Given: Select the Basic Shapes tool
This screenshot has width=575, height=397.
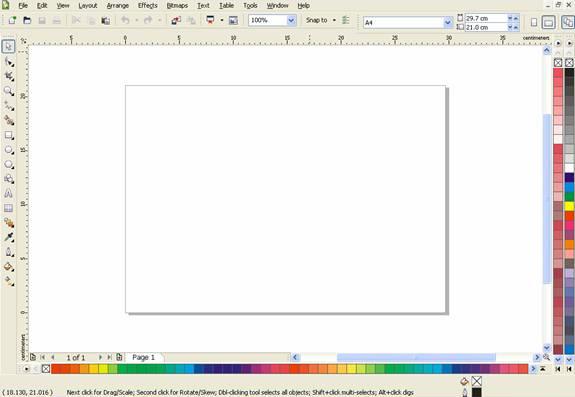Looking at the screenshot, I should click(x=9, y=179).
